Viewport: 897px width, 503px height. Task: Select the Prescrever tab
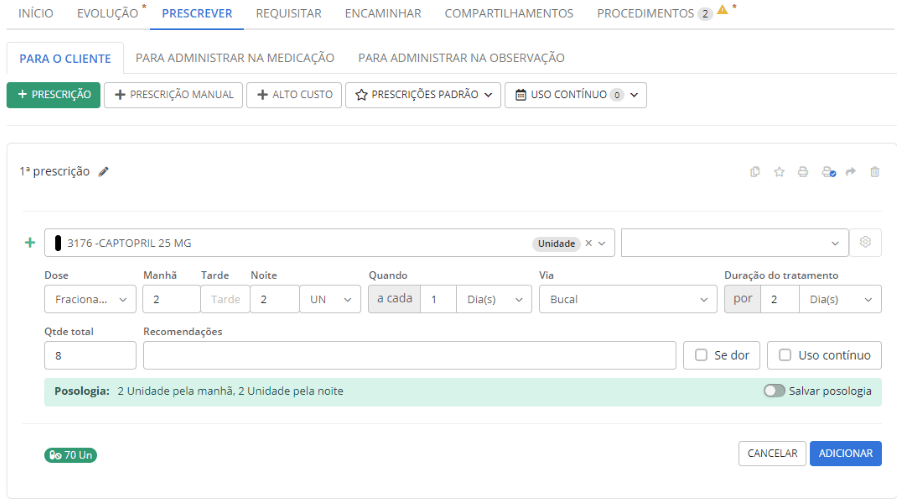tap(197, 13)
